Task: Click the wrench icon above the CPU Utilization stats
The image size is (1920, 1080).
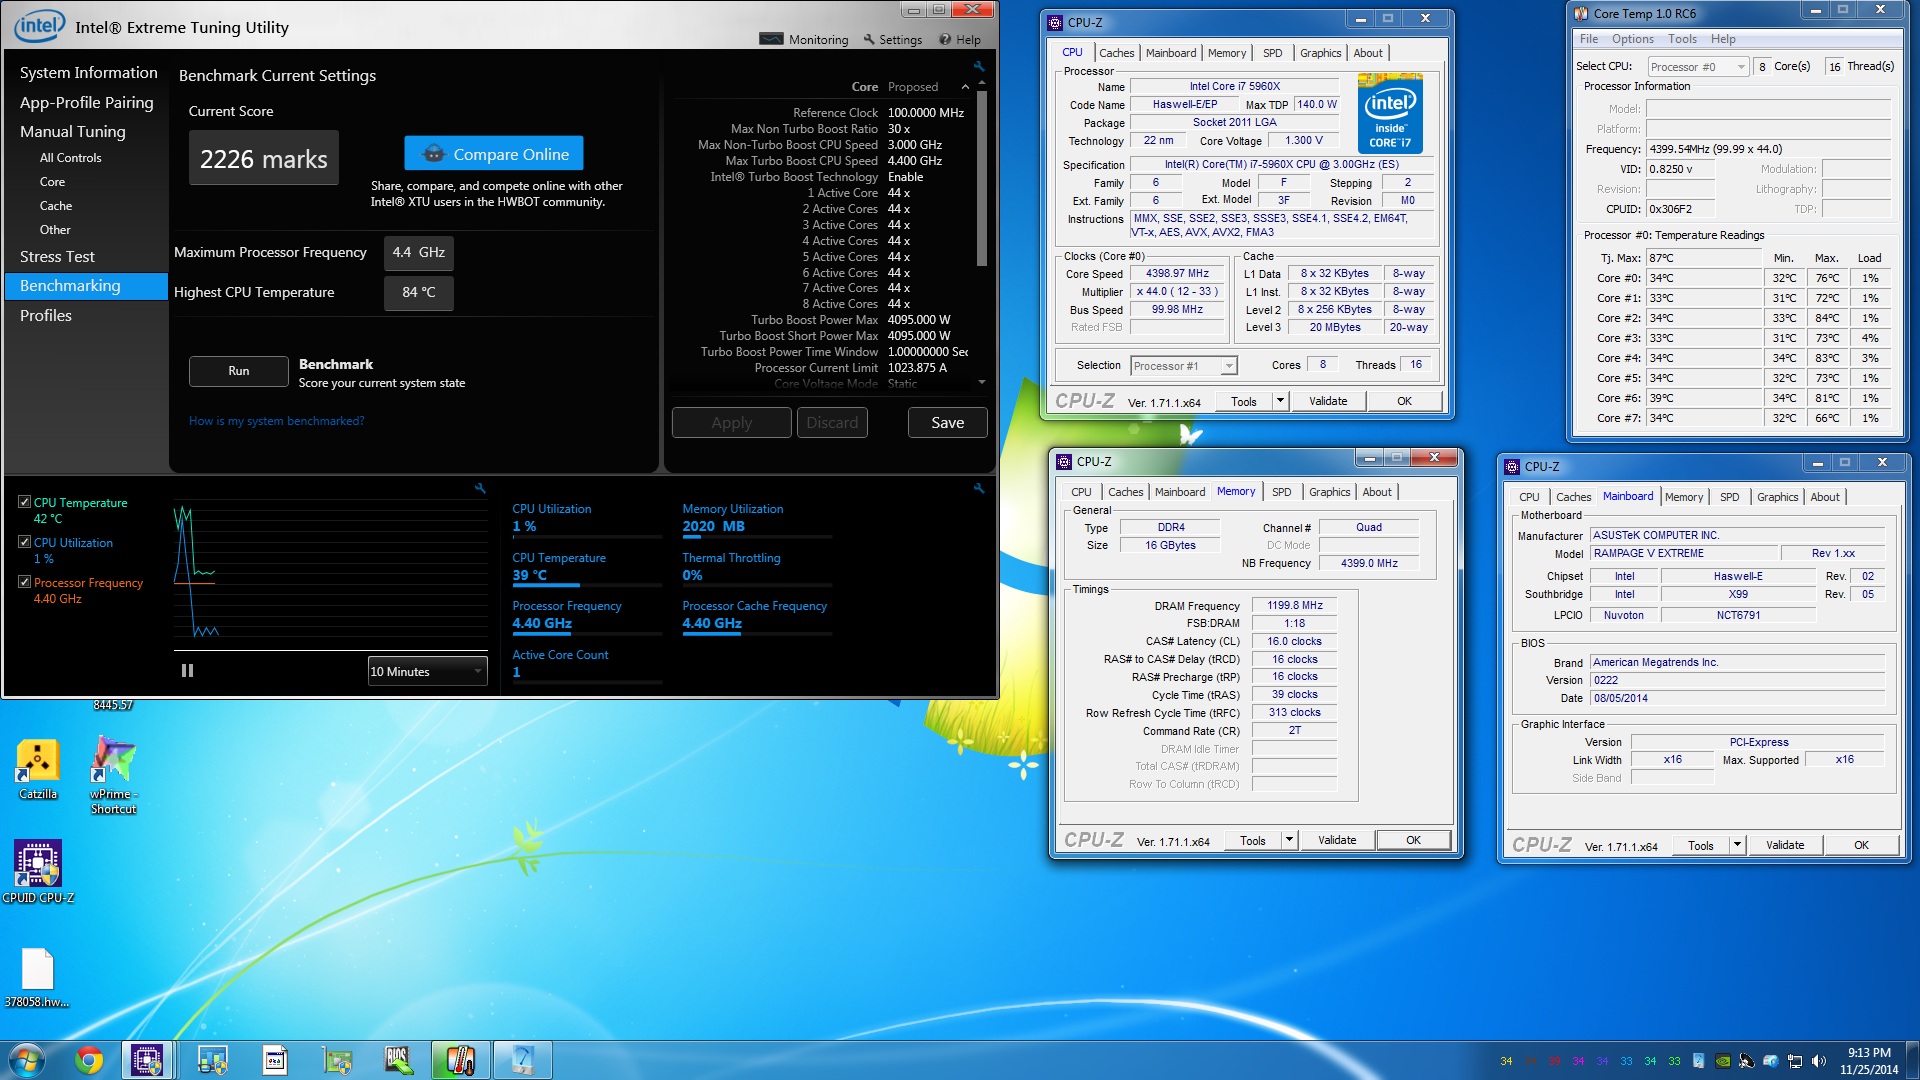Action: click(979, 488)
